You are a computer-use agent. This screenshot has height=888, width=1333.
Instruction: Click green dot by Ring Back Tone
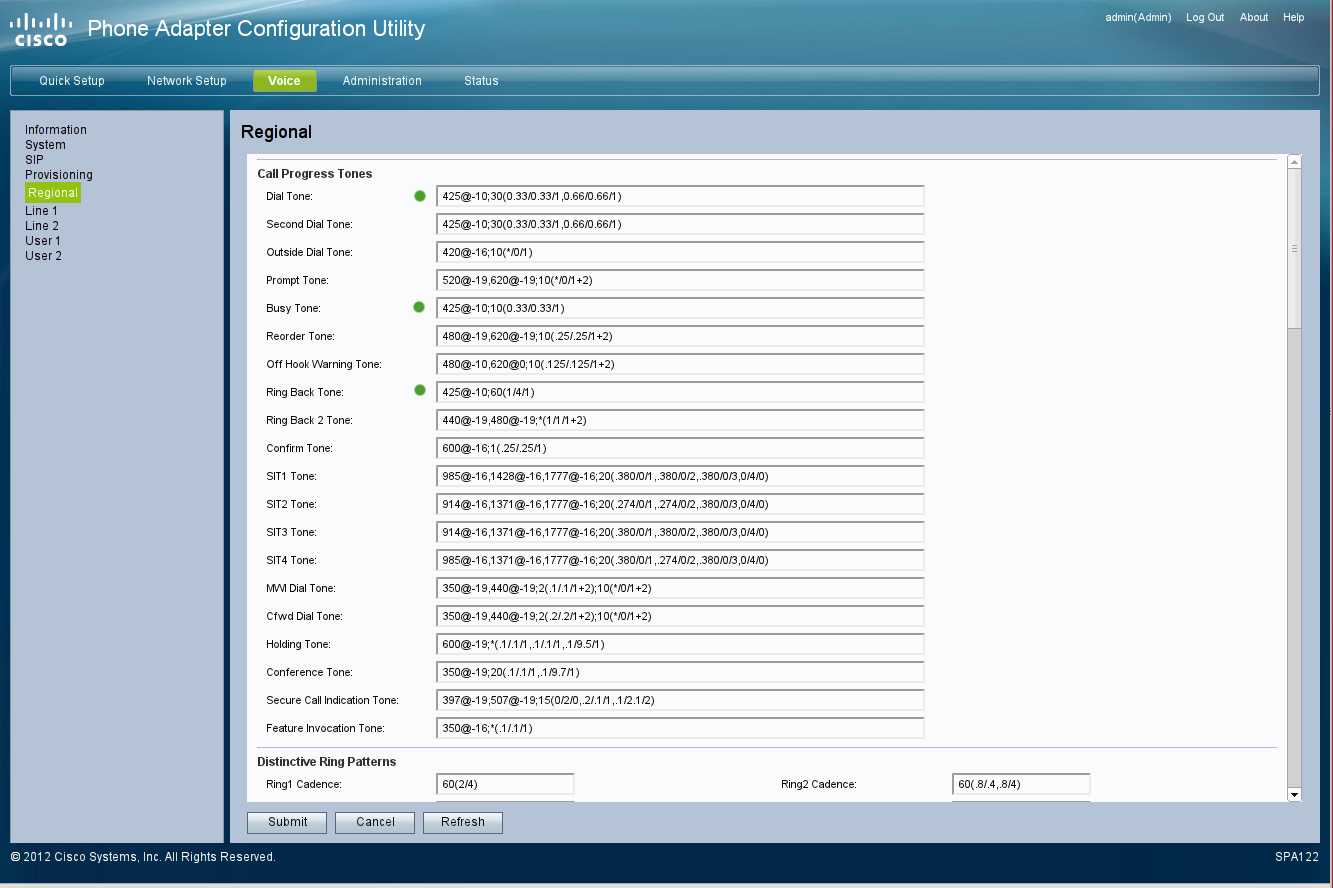420,391
